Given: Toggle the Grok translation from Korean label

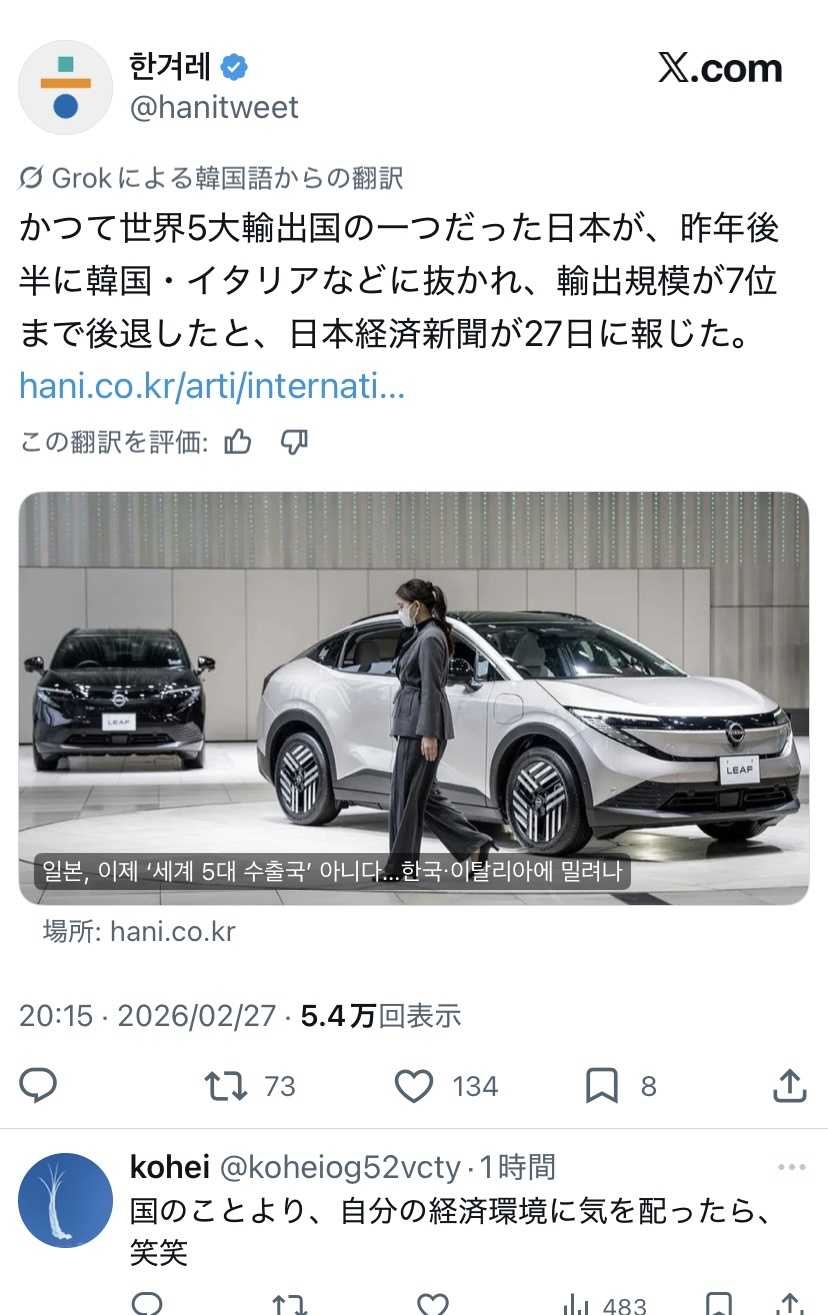Looking at the screenshot, I should [212, 178].
